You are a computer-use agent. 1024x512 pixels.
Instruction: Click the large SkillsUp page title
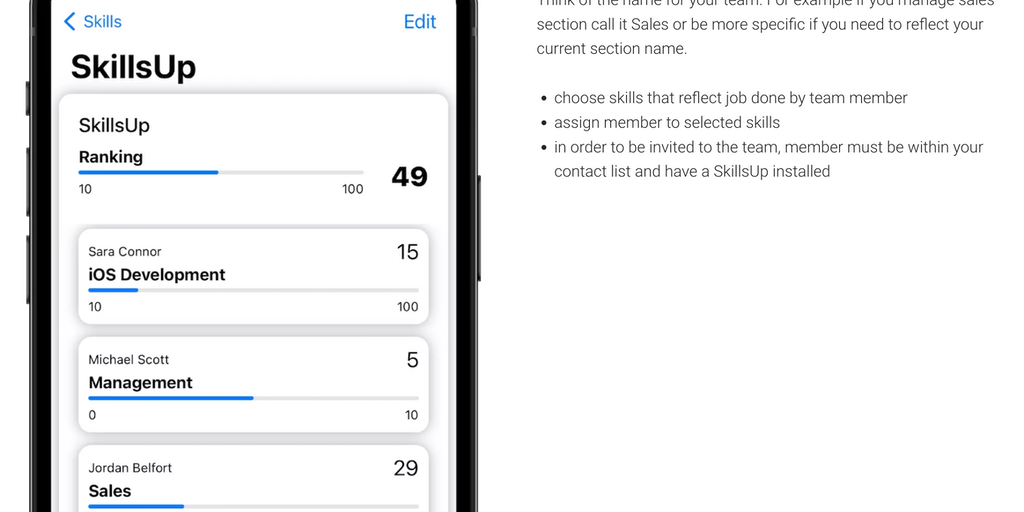tap(133, 67)
